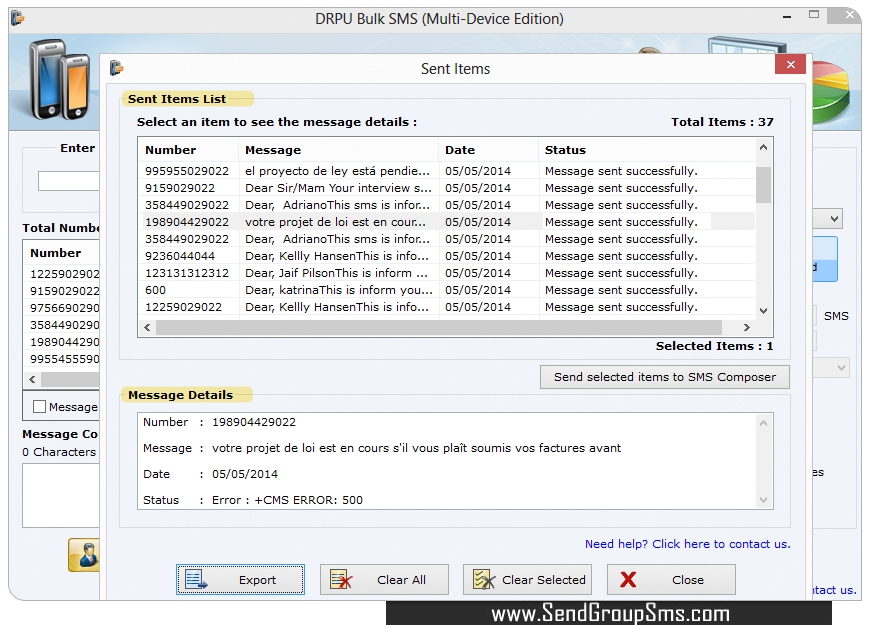Click the Clear Selected button's checklist icon
This screenshot has height=629, width=870.
click(484, 580)
